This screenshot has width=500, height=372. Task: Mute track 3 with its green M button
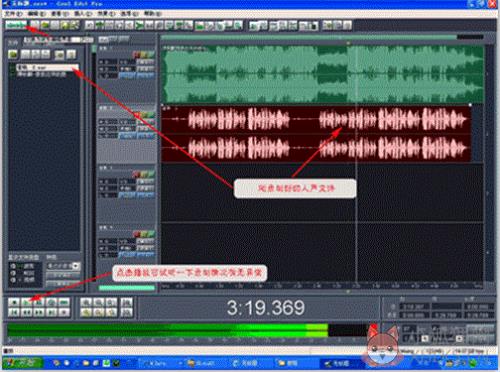click(x=151, y=174)
